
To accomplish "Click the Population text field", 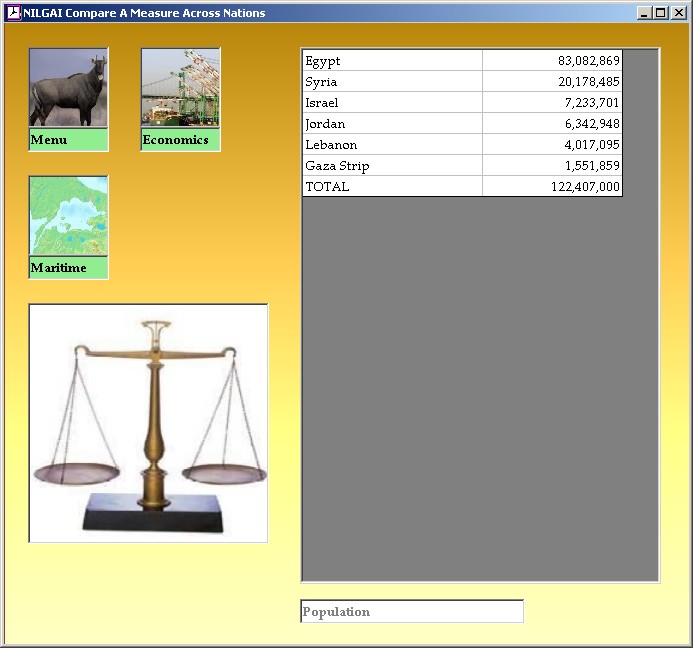I will (x=412, y=612).
